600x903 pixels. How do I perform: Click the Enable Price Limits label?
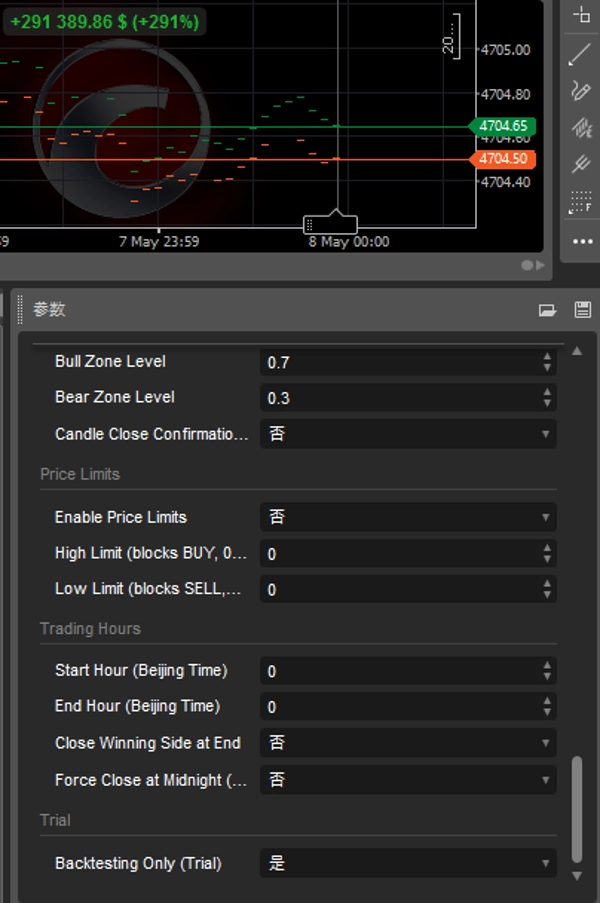(121, 517)
